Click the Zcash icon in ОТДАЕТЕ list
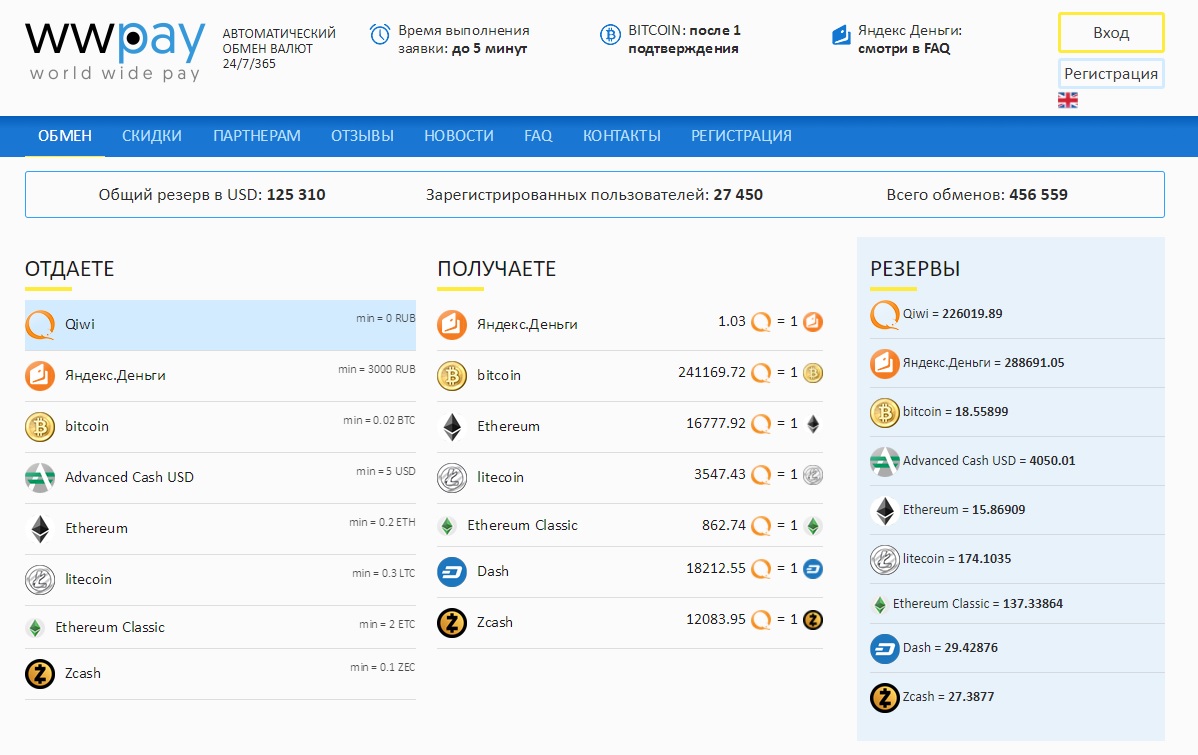Screen dimensions: 1198x755 coord(40,674)
